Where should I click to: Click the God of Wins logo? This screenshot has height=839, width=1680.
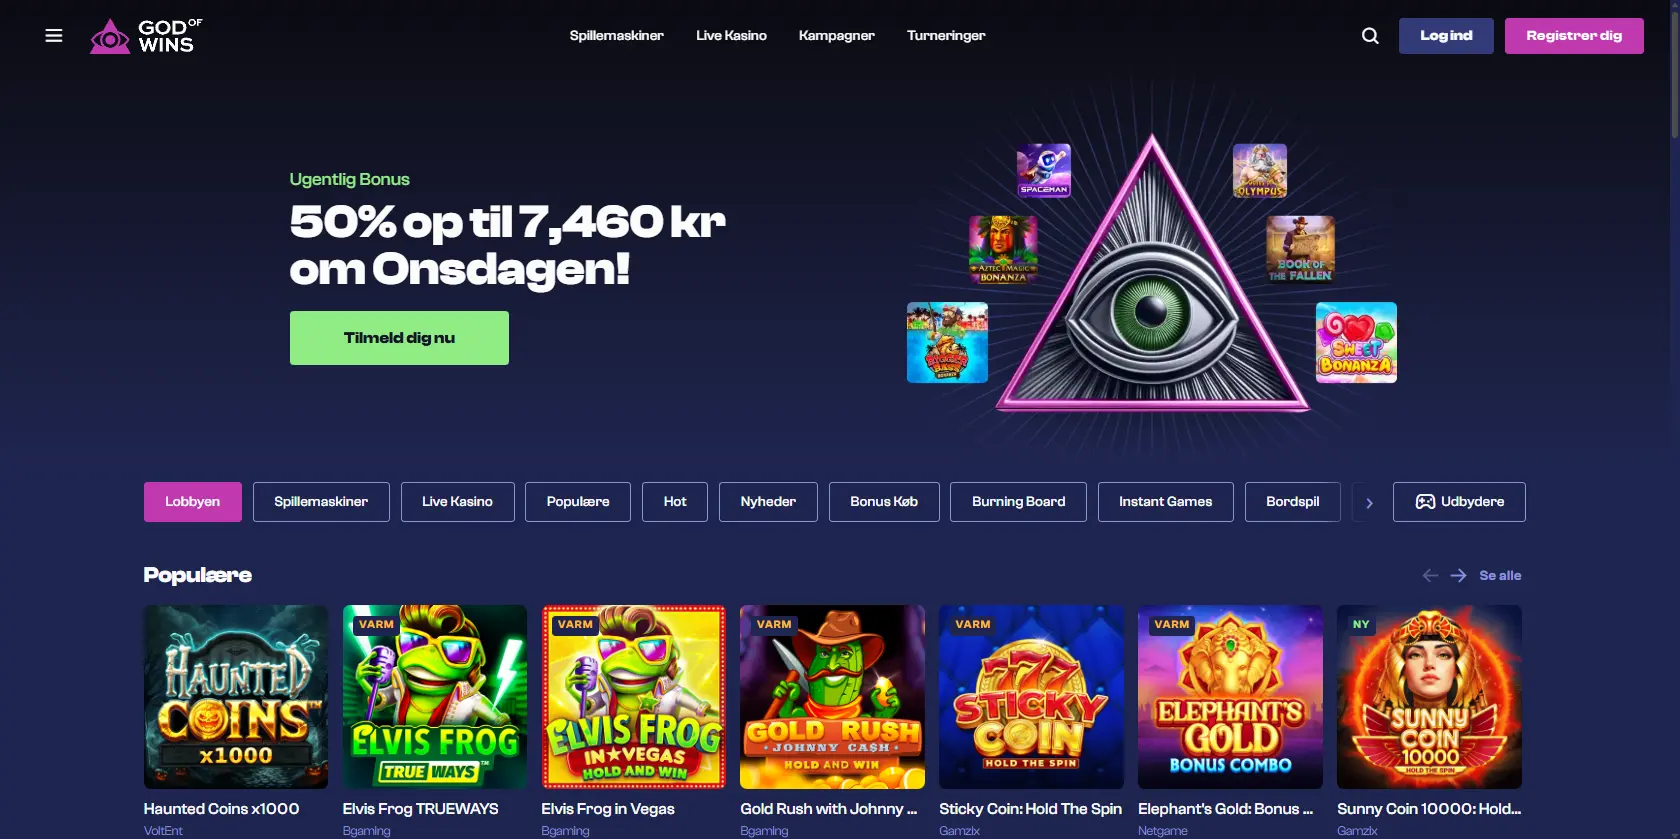[x=146, y=36]
